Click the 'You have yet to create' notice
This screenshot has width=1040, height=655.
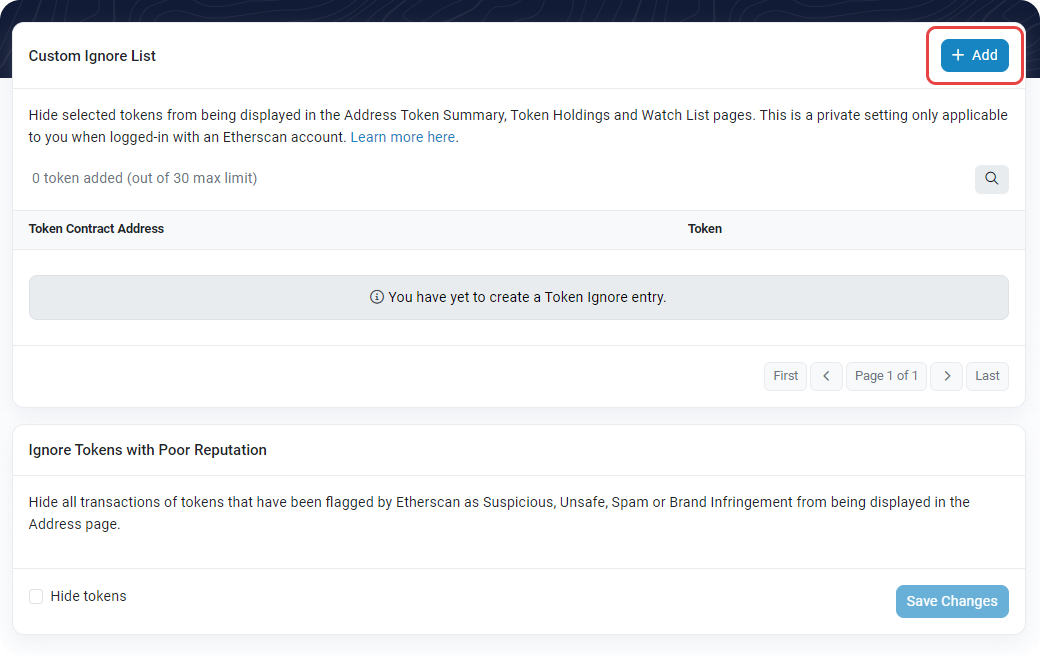(x=526, y=297)
